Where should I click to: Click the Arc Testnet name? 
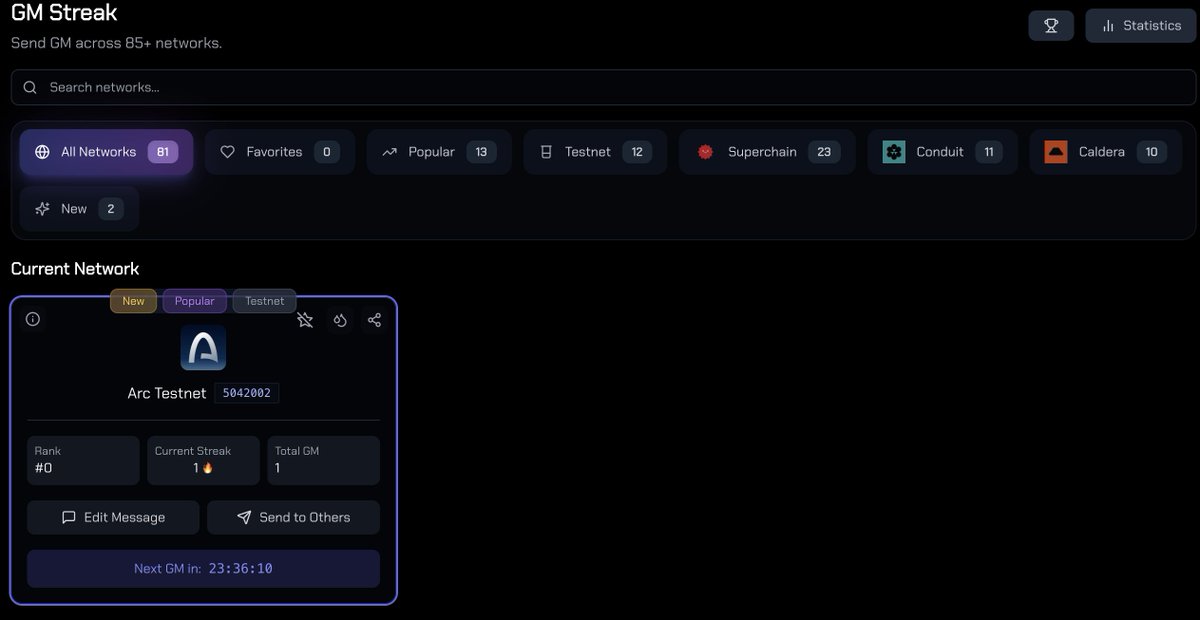[x=167, y=393]
